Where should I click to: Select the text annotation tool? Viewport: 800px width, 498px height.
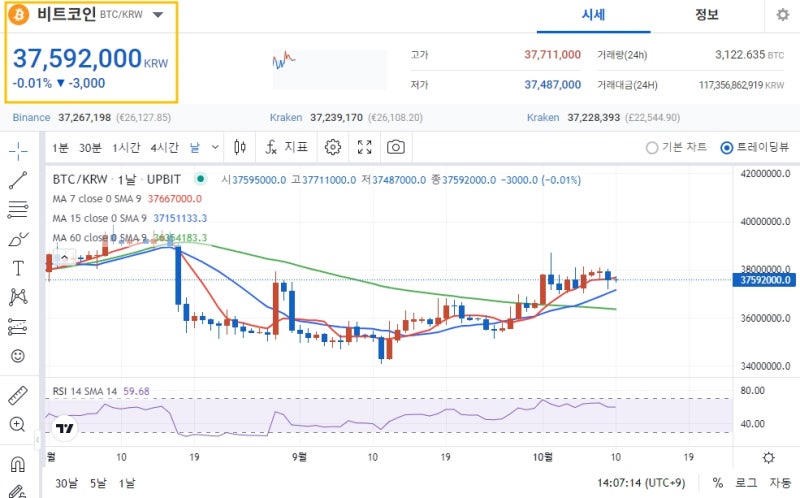pyautogui.click(x=18, y=268)
